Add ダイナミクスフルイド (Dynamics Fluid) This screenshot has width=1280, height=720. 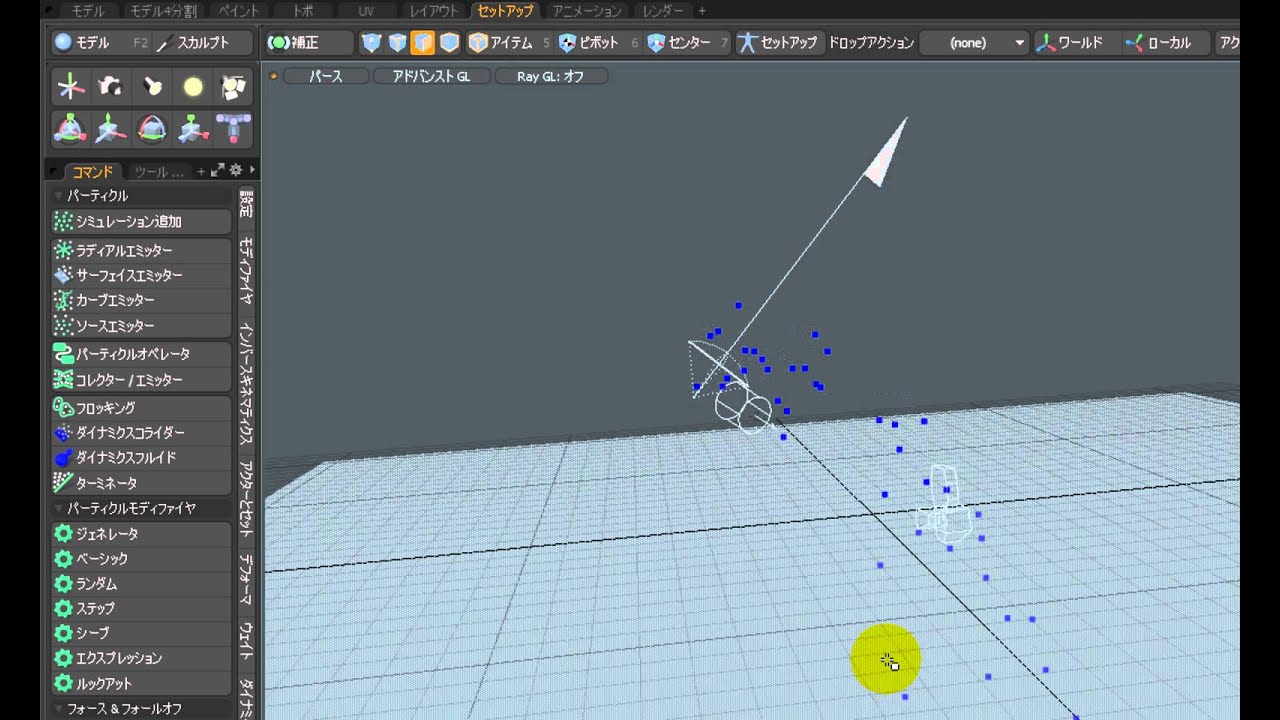(x=141, y=458)
